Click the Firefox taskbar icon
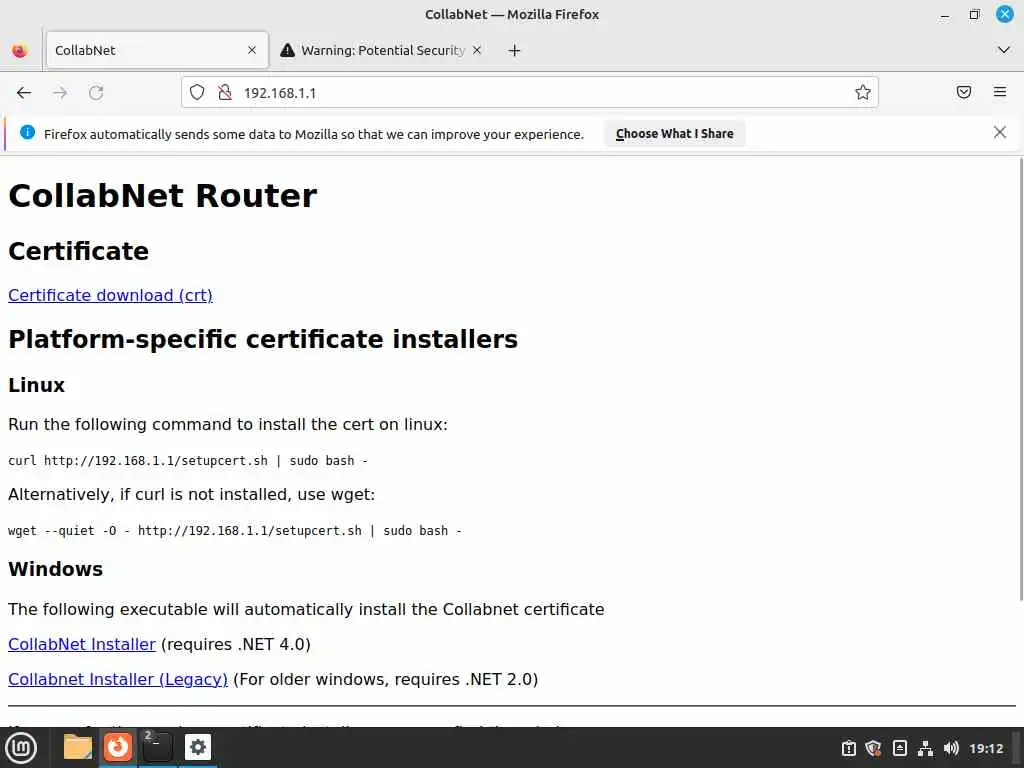1024x768 pixels. pyautogui.click(x=118, y=747)
